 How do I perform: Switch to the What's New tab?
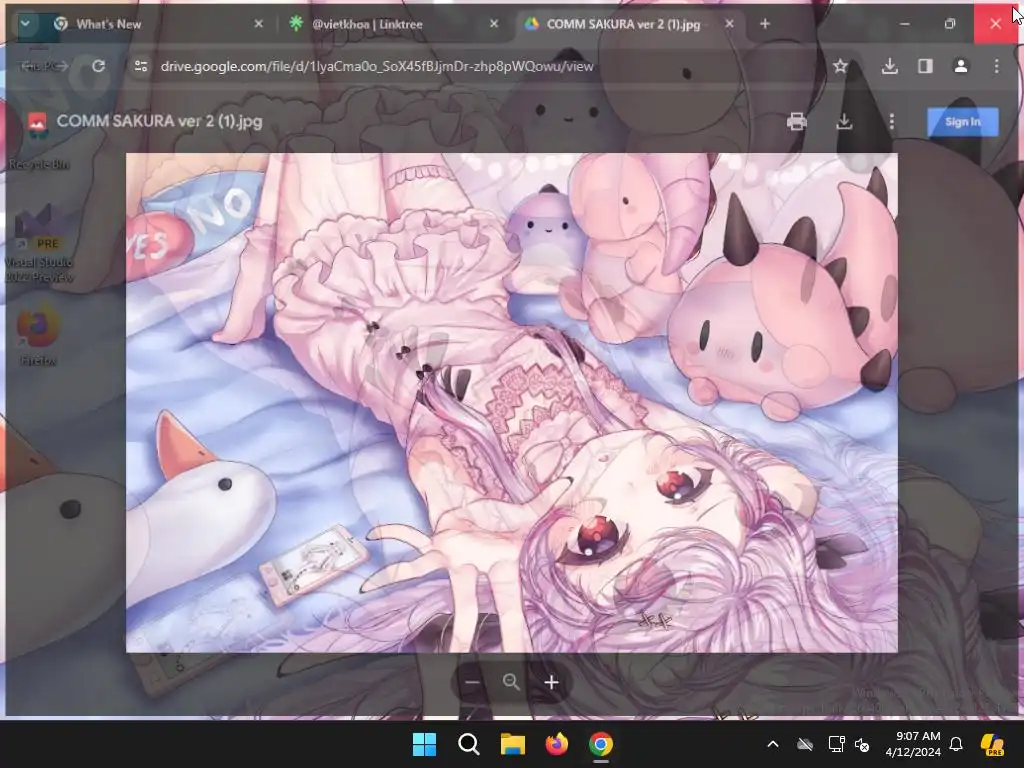point(159,24)
